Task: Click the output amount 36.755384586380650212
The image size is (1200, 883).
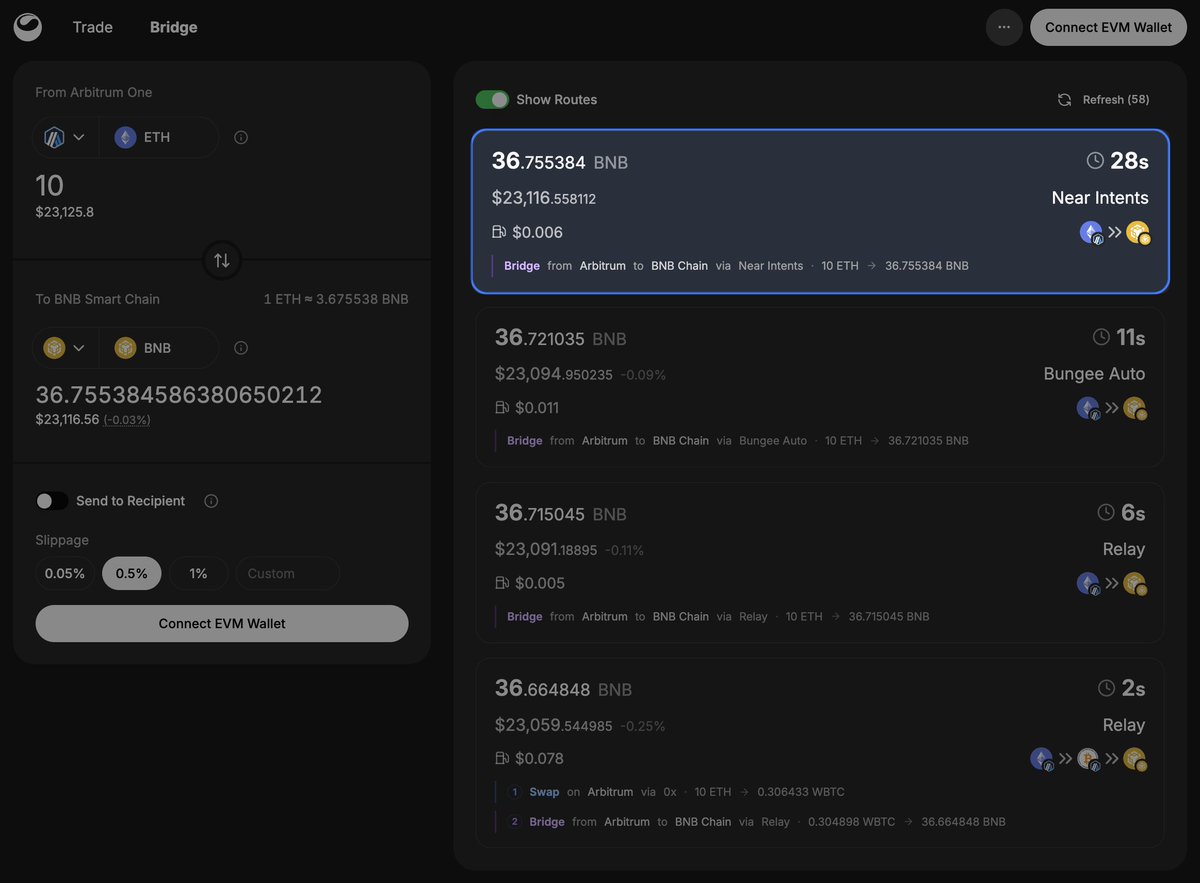Action: pyautogui.click(x=179, y=395)
